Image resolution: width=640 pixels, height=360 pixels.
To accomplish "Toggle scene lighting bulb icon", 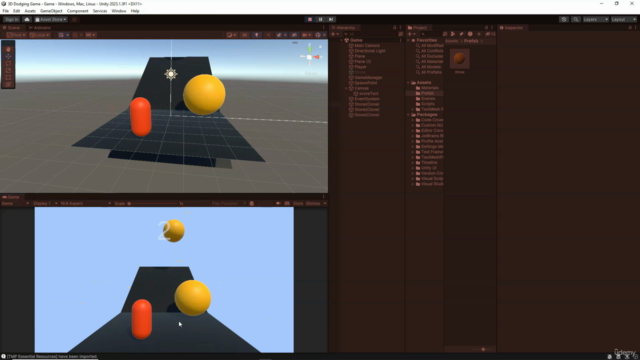I will click(x=256, y=35).
